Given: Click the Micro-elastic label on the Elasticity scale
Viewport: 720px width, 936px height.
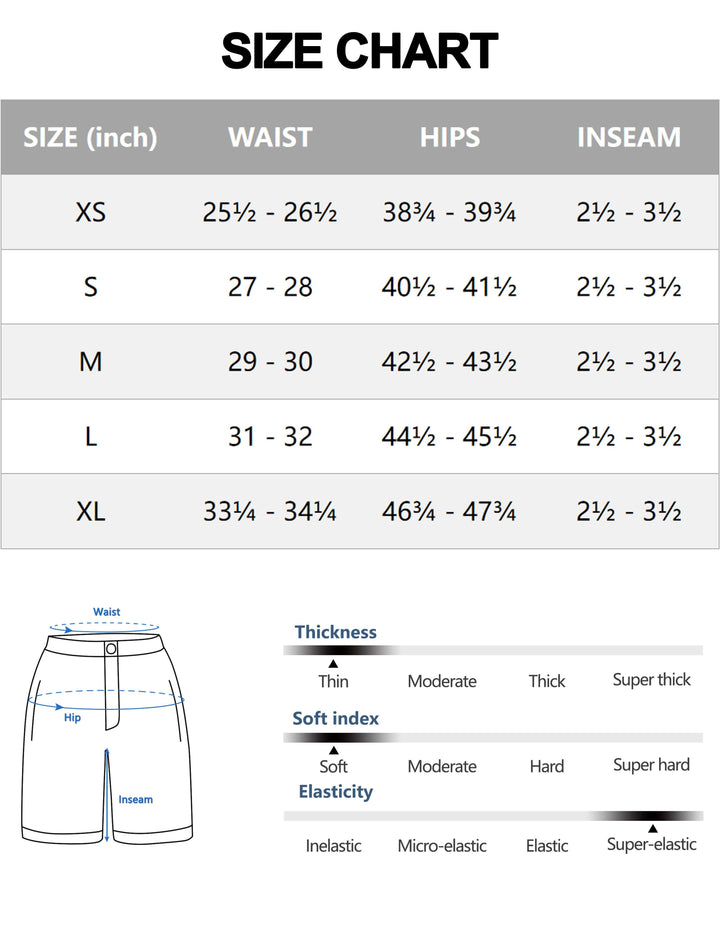Looking at the screenshot, I should click(442, 846).
